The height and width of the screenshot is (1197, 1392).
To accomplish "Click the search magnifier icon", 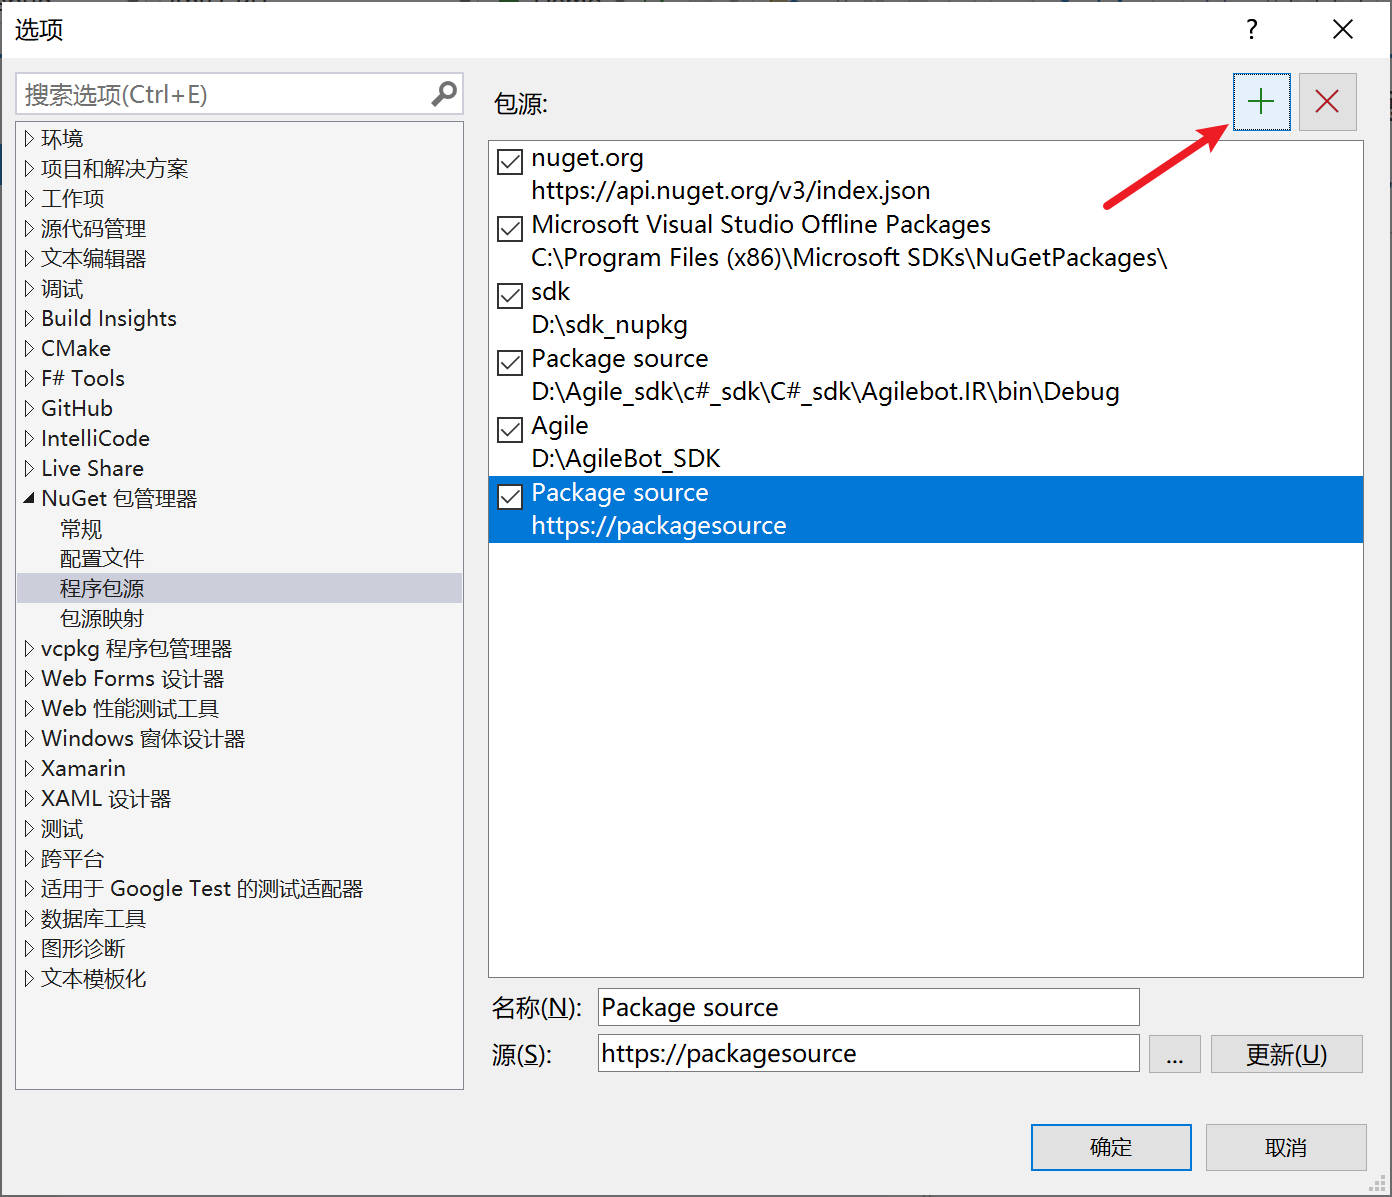I will (x=443, y=94).
